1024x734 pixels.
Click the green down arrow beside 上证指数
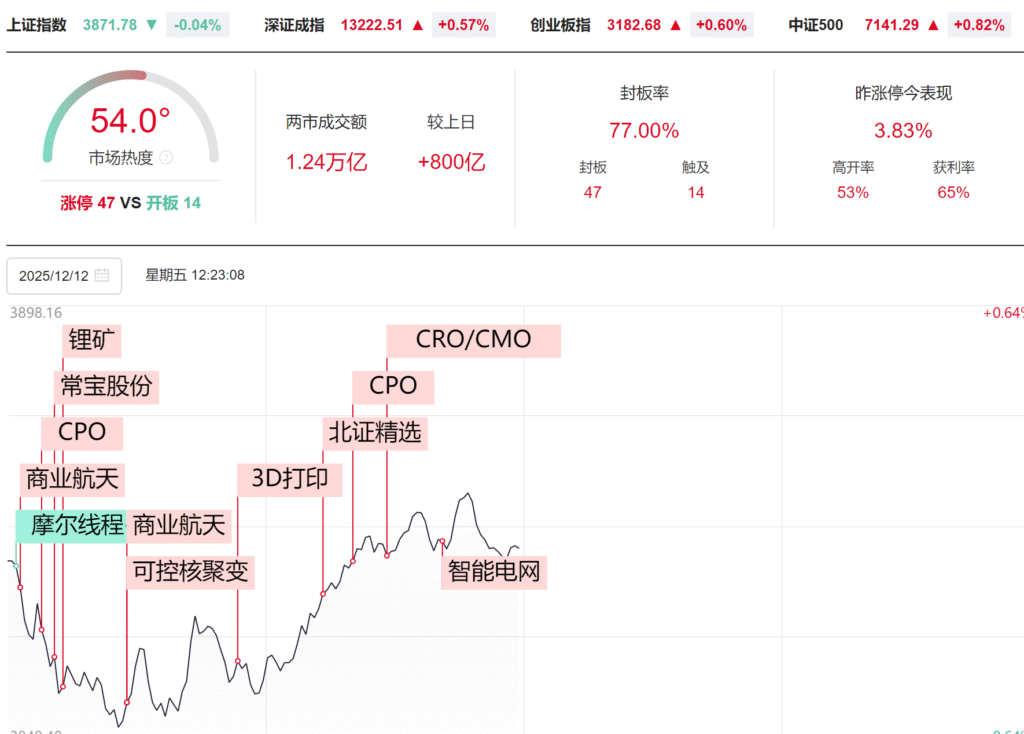151,25
